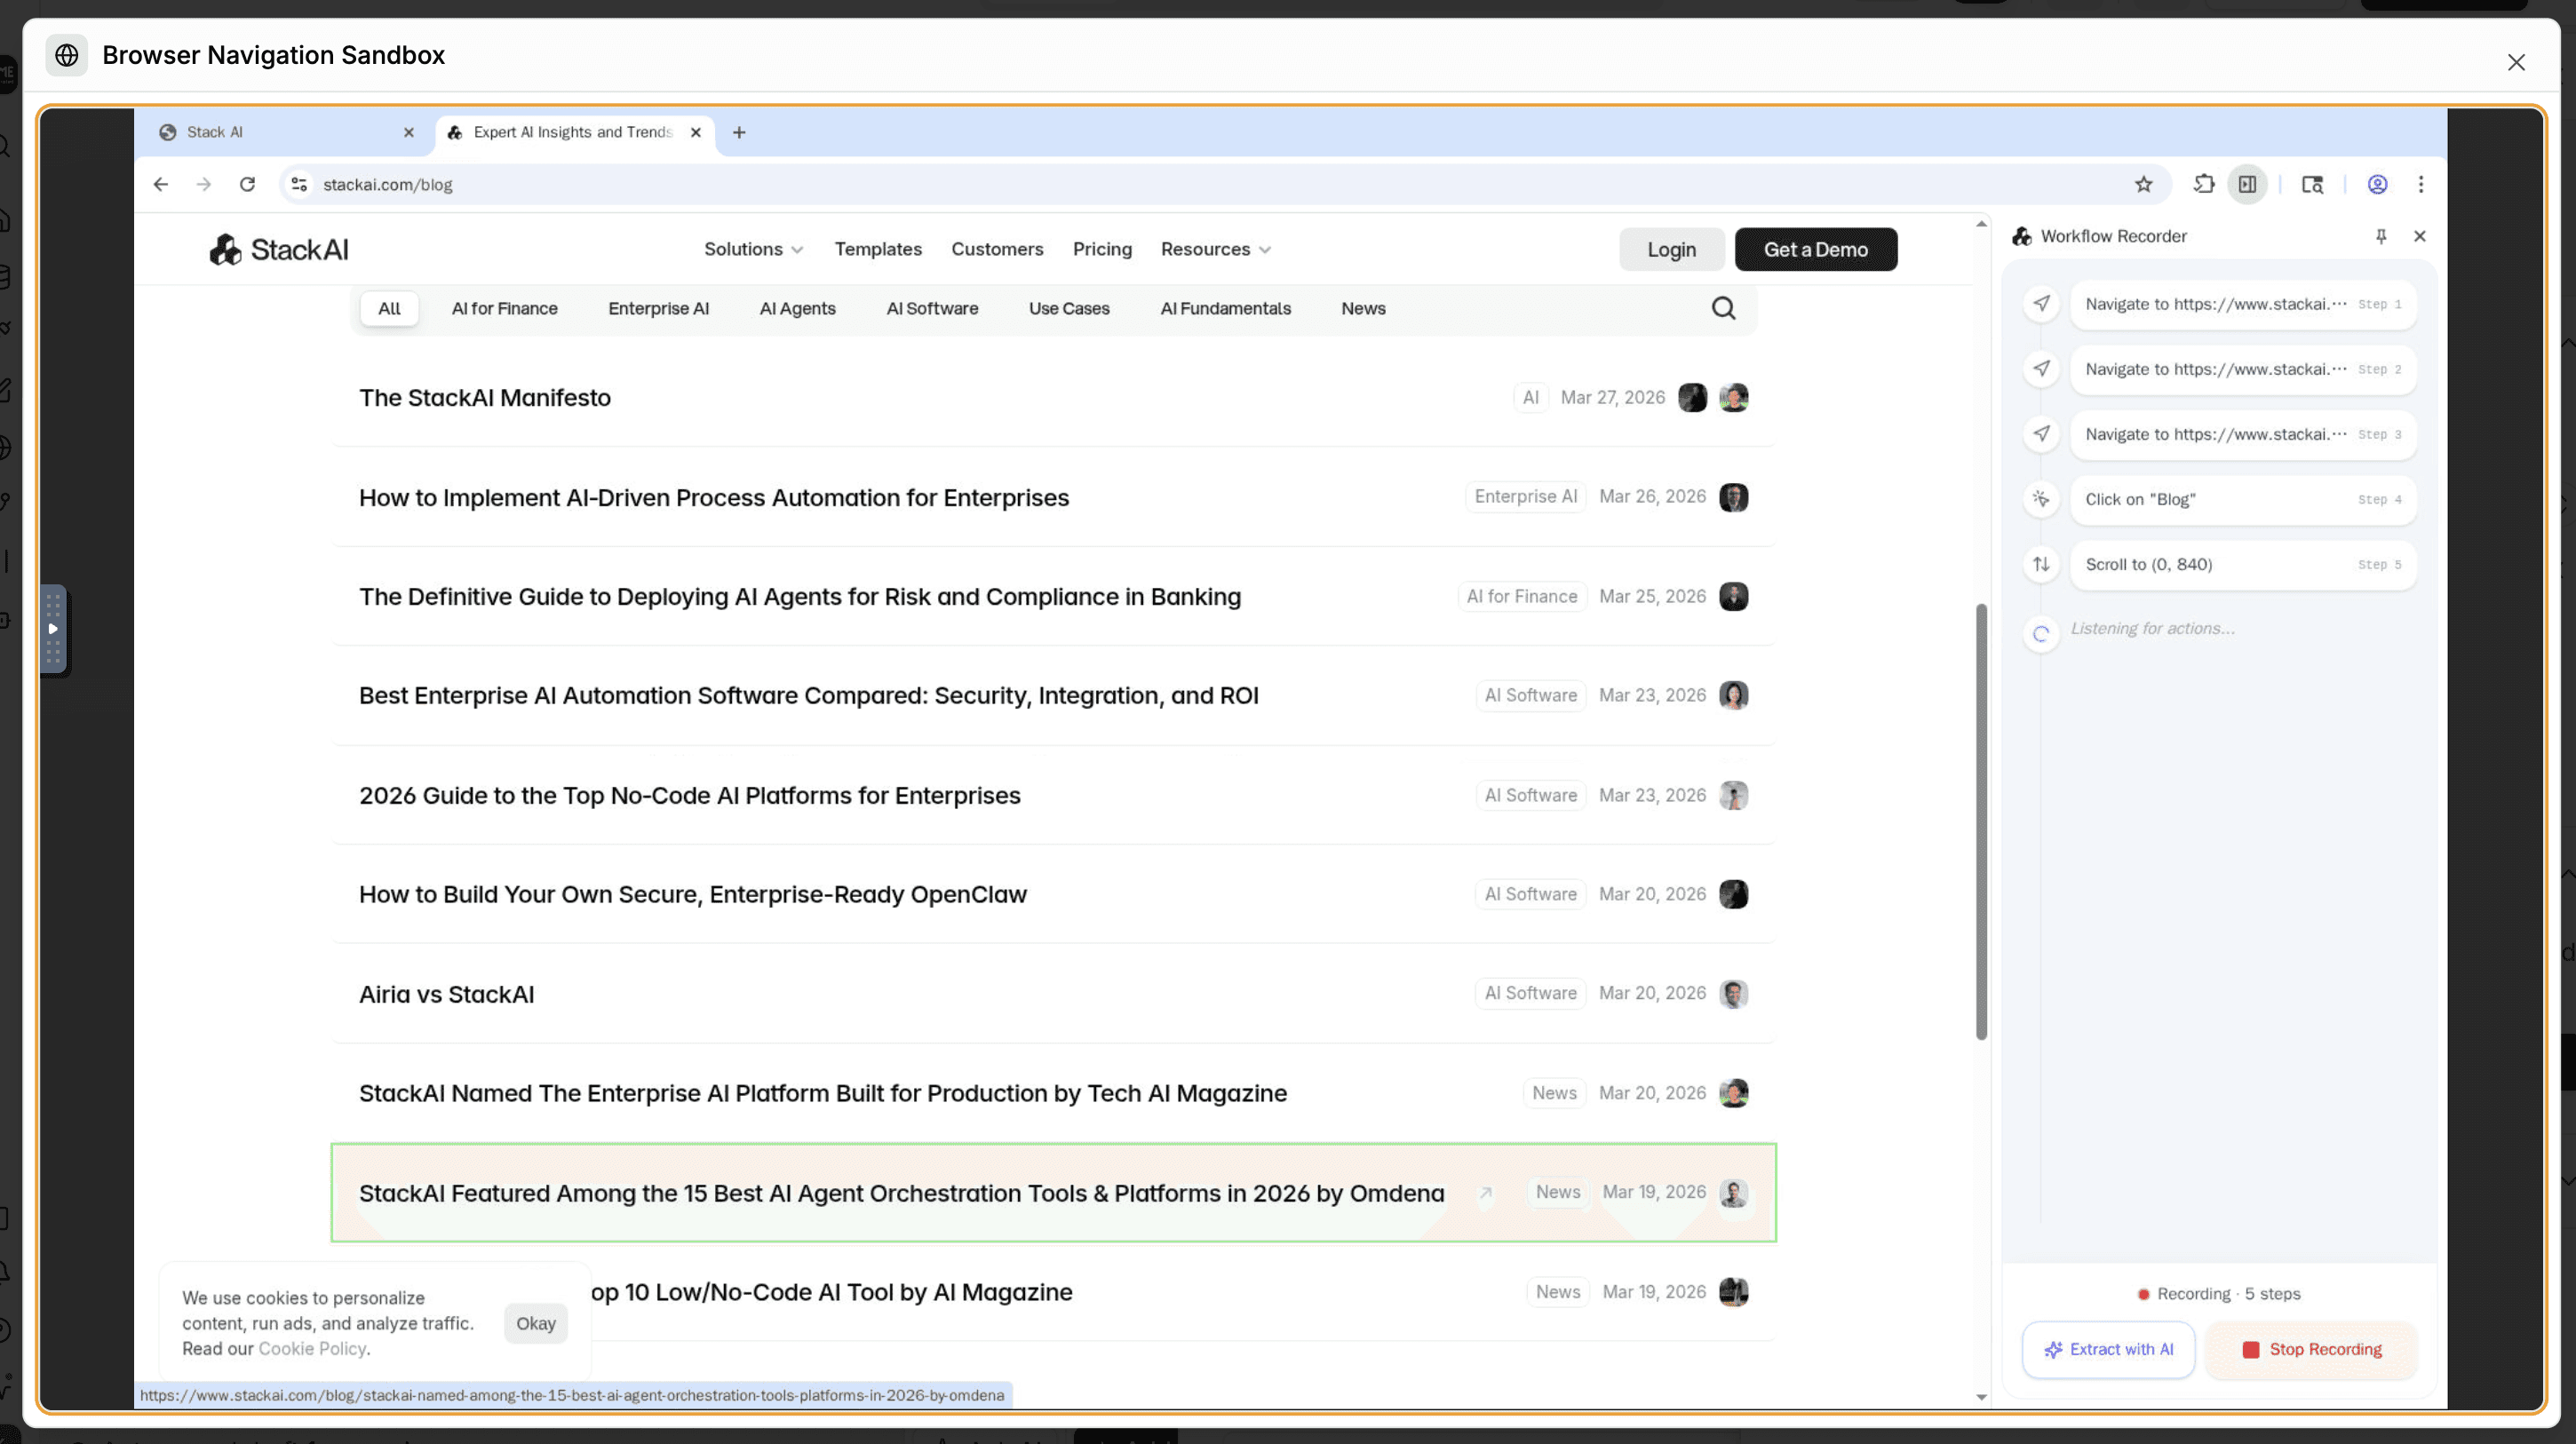Expand the Resources dropdown menu
This screenshot has height=1444, width=2576.
(1215, 249)
